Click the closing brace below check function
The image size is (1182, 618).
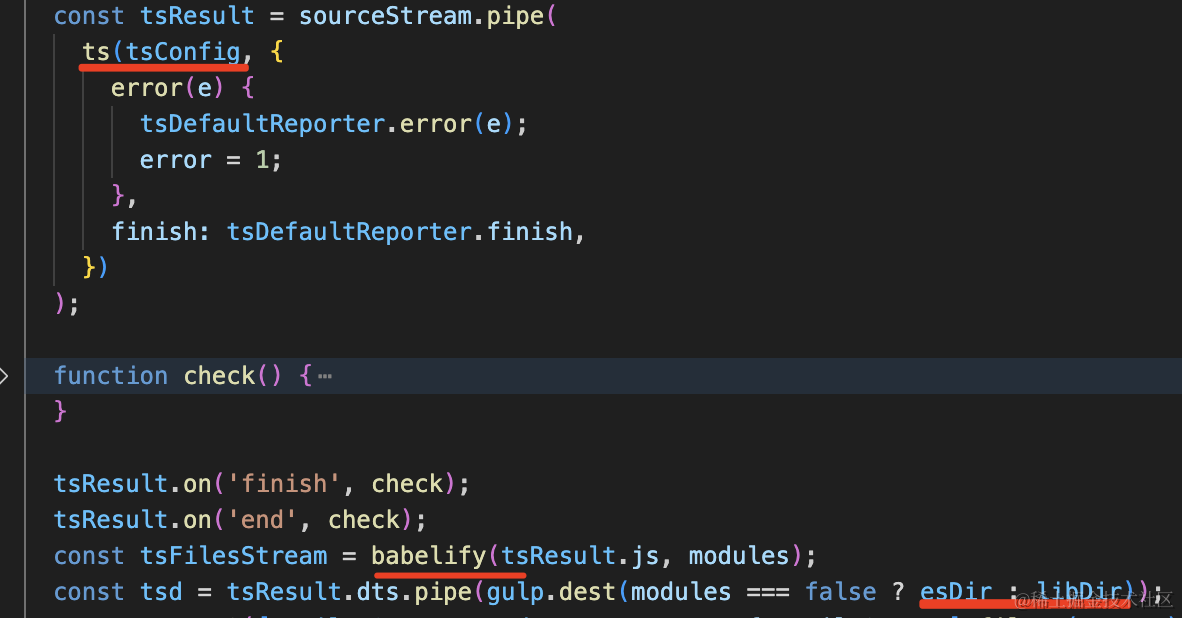[60, 411]
